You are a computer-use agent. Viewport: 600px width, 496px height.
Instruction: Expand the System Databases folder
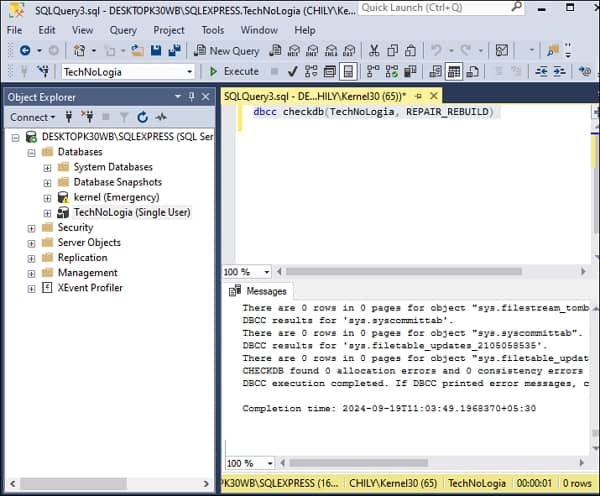click(47, 168)
